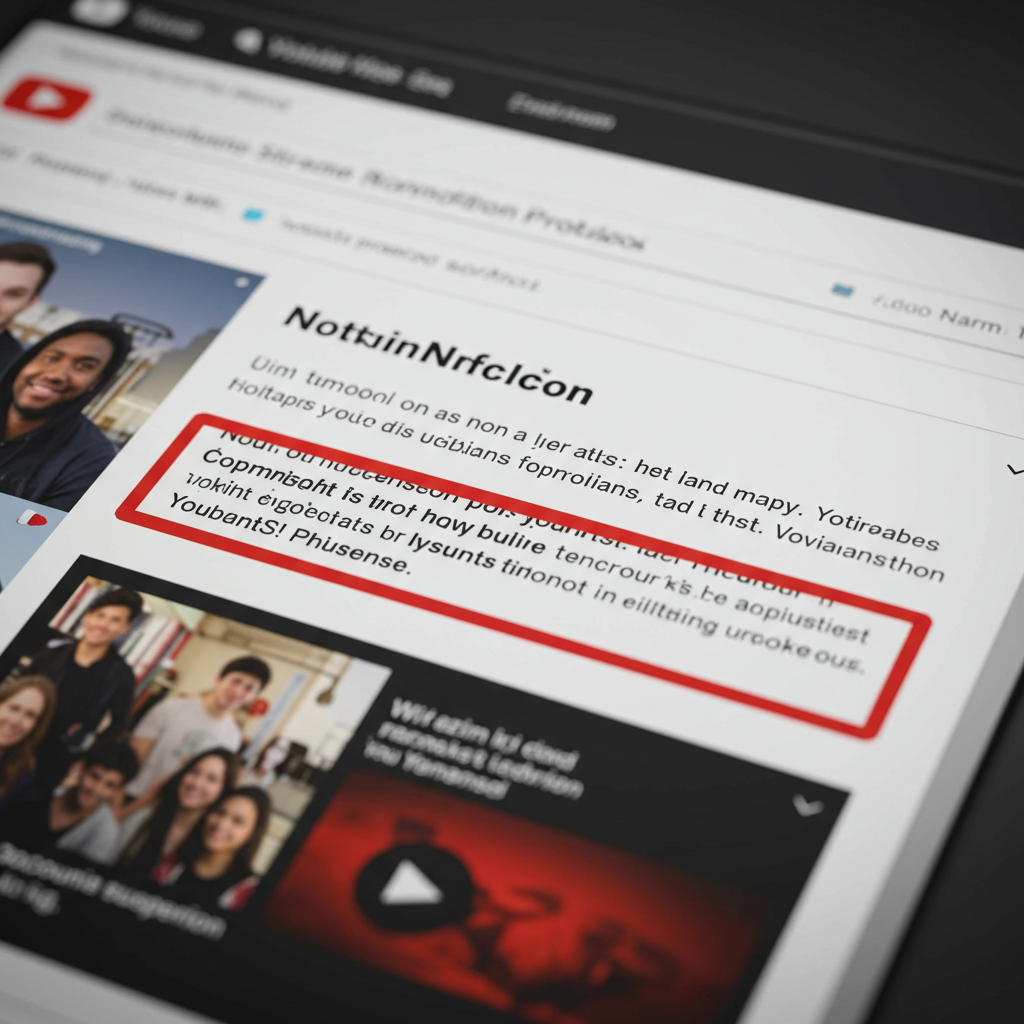This screenshot has height=1024, width=1024.
Task: Click the red YouTube logo
Action: 46,98
